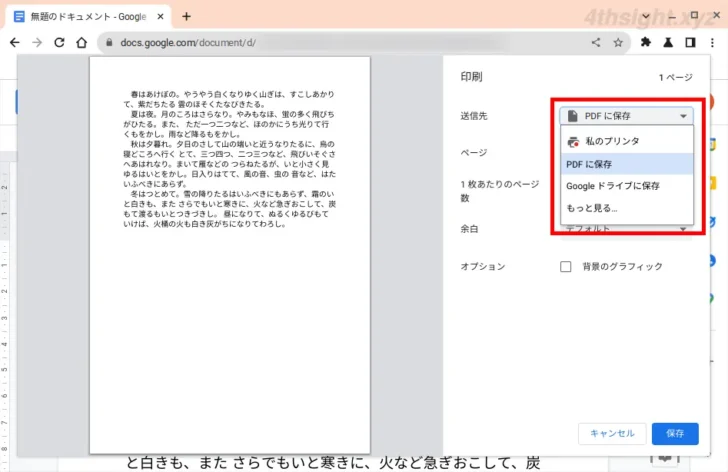
Task: Open the destination dropdown showing PDF に保存
Action: (x=626, y=116)
